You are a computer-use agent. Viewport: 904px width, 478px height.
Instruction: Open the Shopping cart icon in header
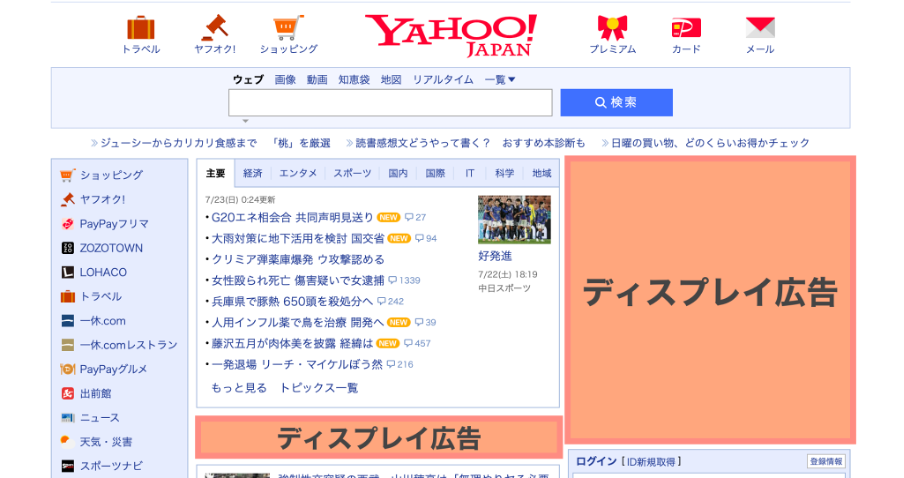(288, 28)
